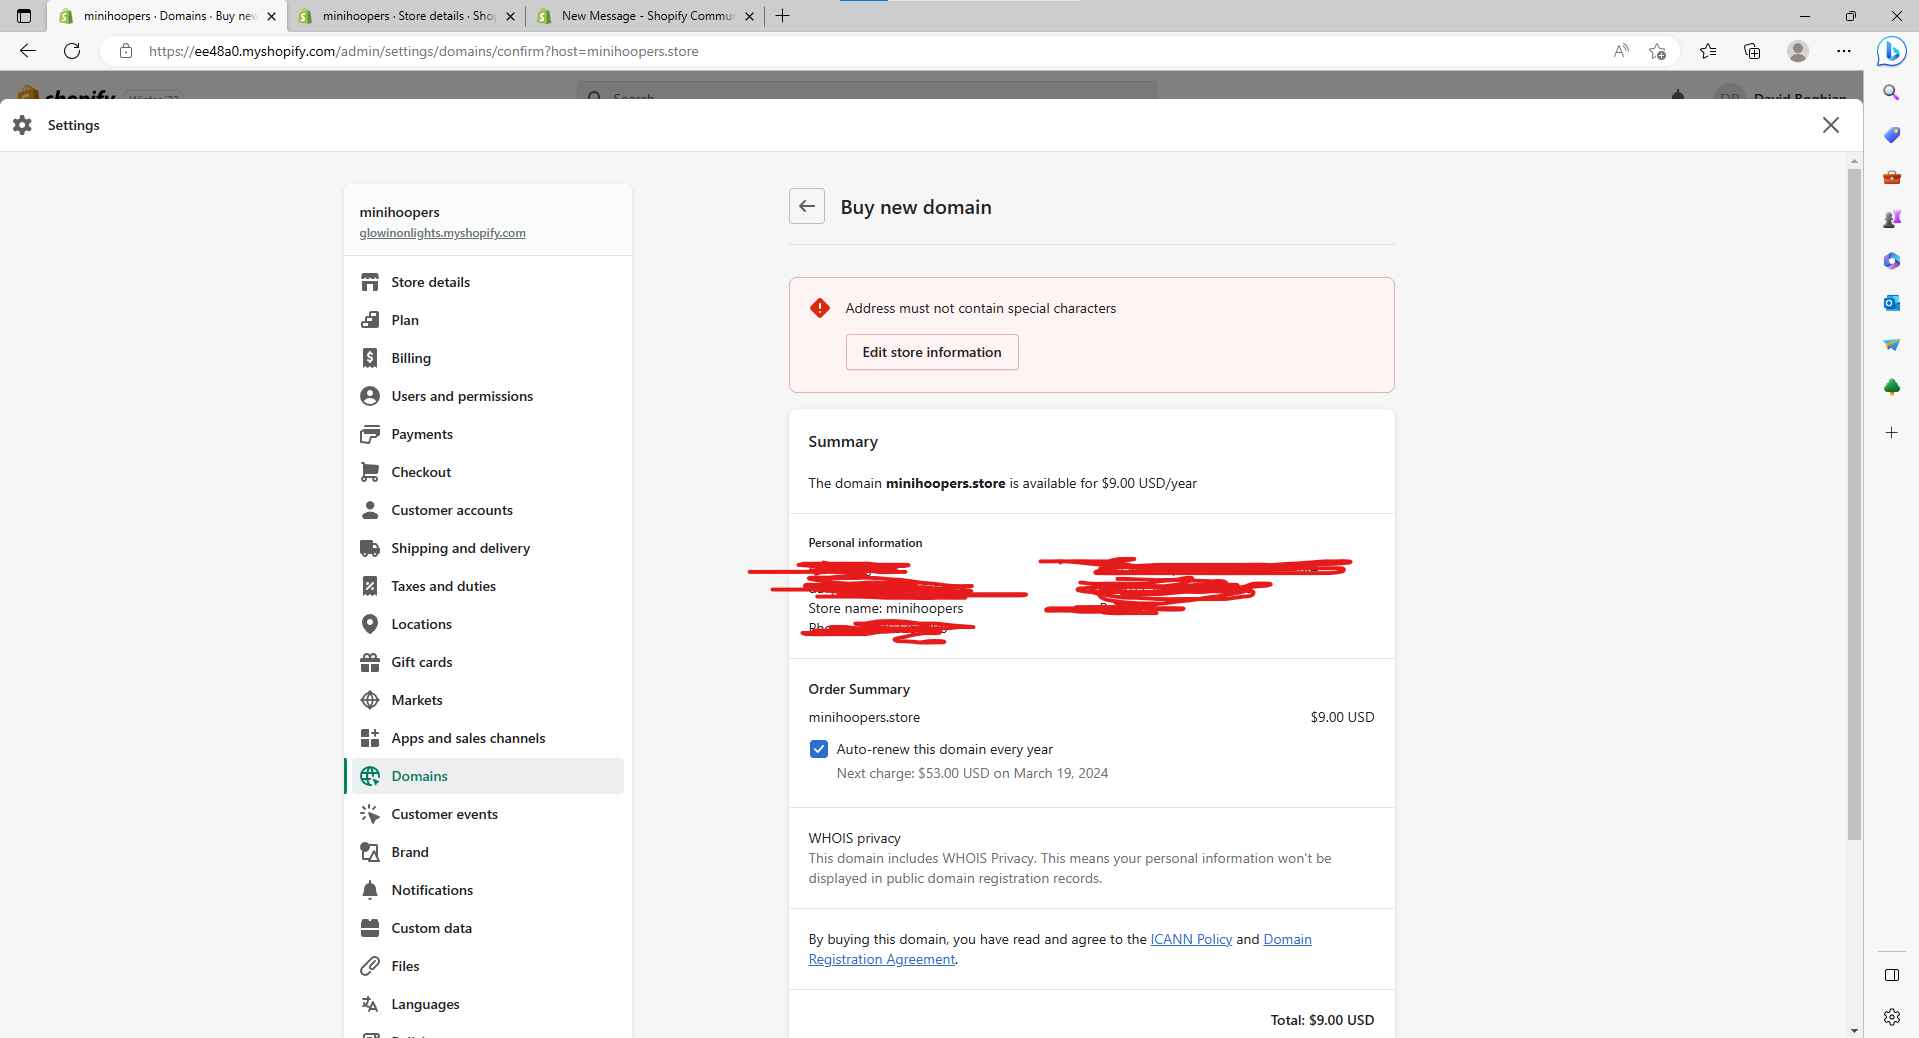Click the settings page vertical scrollbar

(x=1854, y=505)
